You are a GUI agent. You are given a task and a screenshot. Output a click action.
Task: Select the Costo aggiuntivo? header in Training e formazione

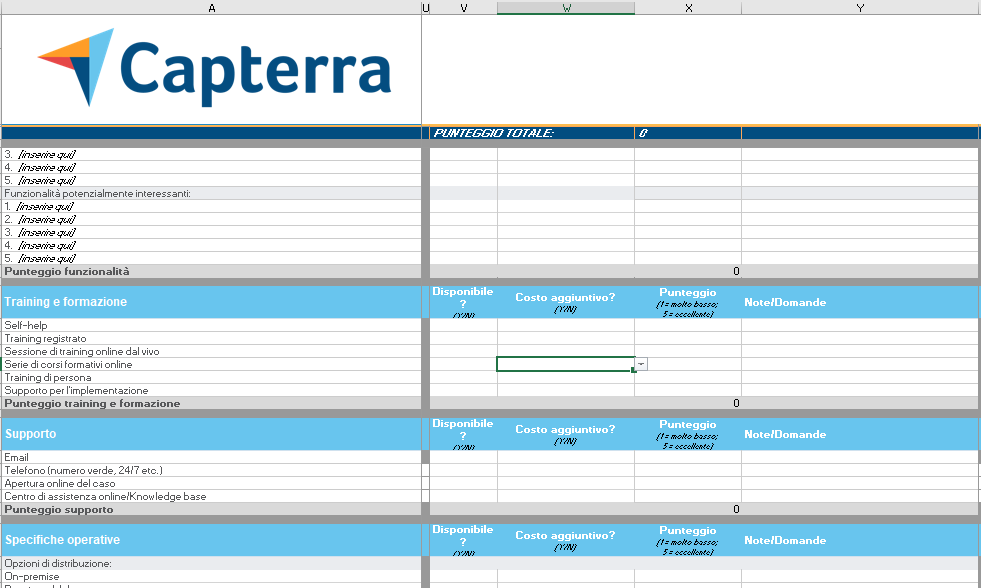pyautogui.click(x=565, y=301)
